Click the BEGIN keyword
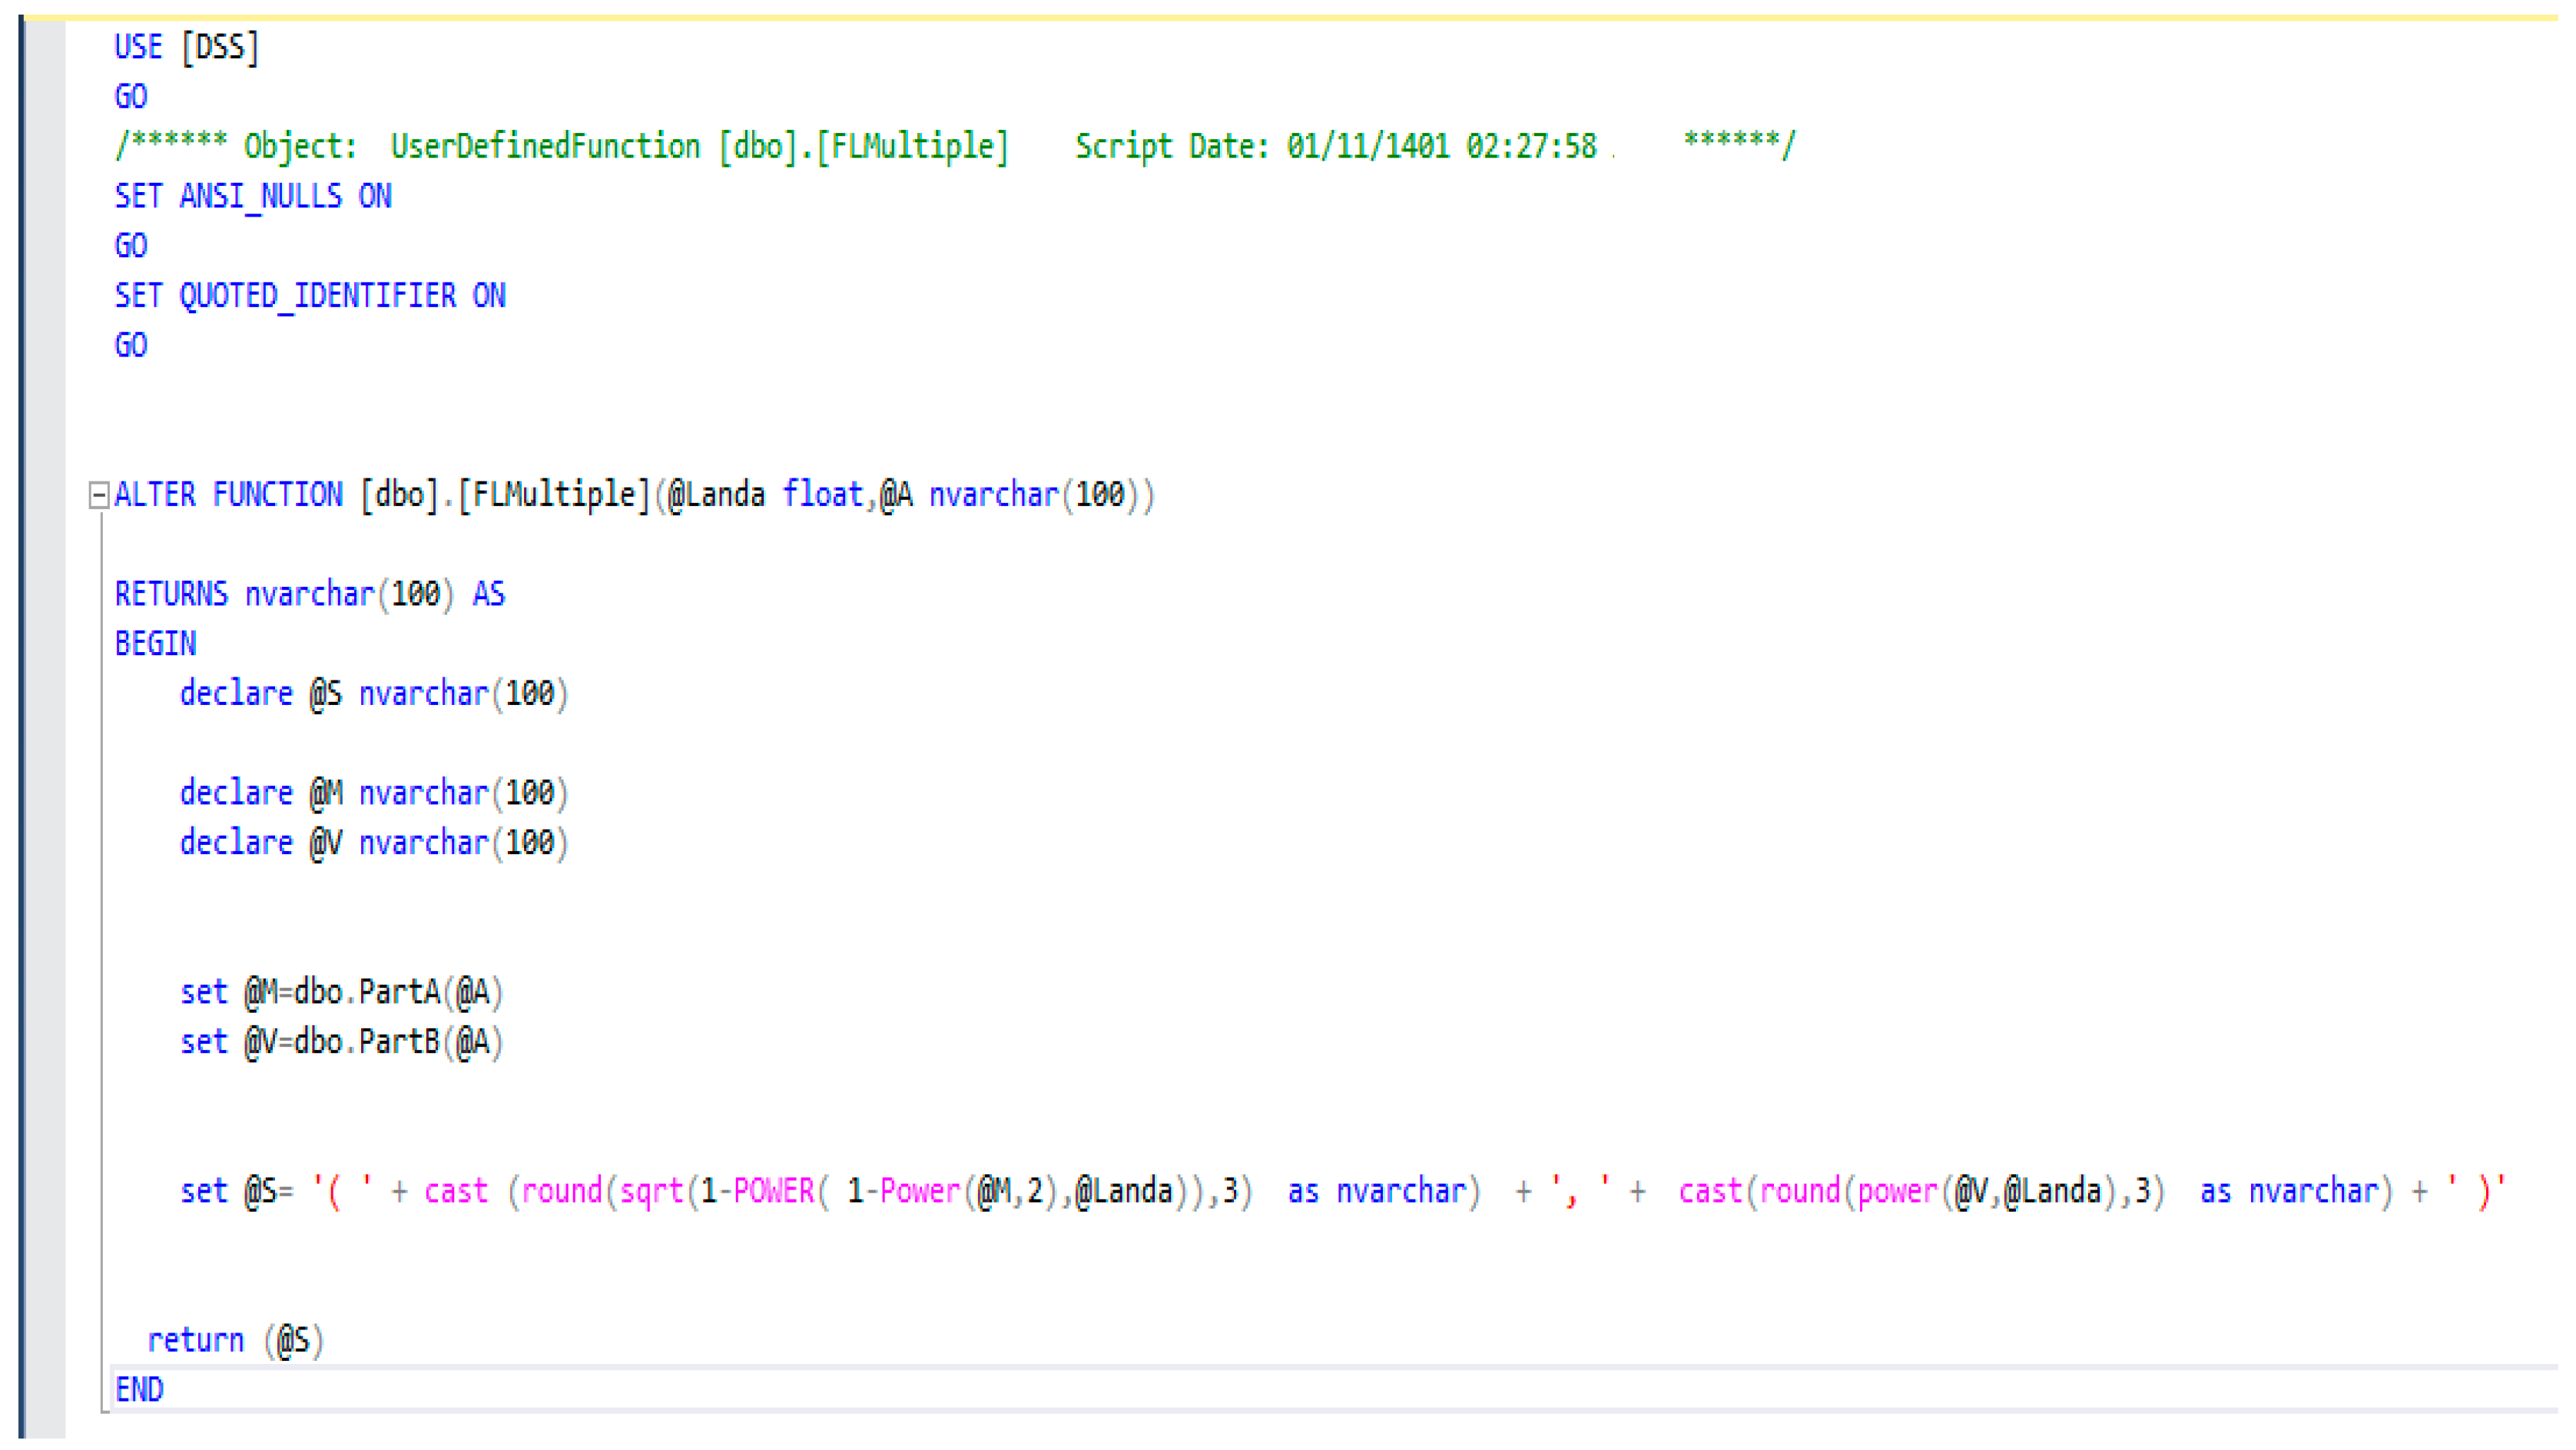2576x1450 pixels. [x=155, y=644]
